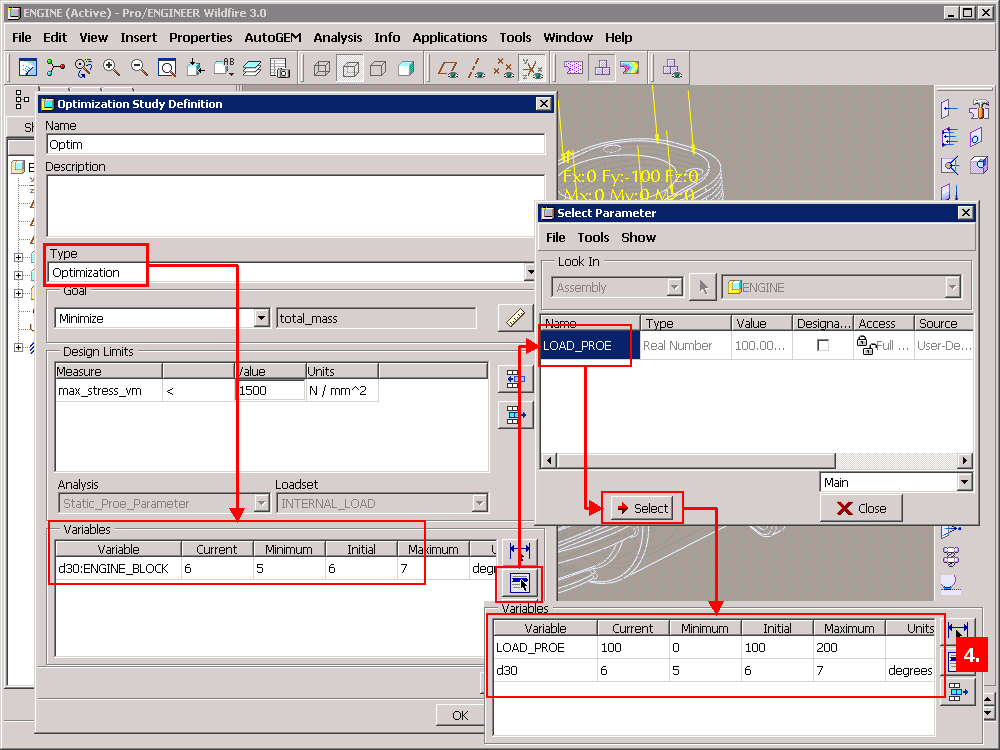Open the Analysis menu
Screen dimensions: 1000x750
click(x=337, y=38)
